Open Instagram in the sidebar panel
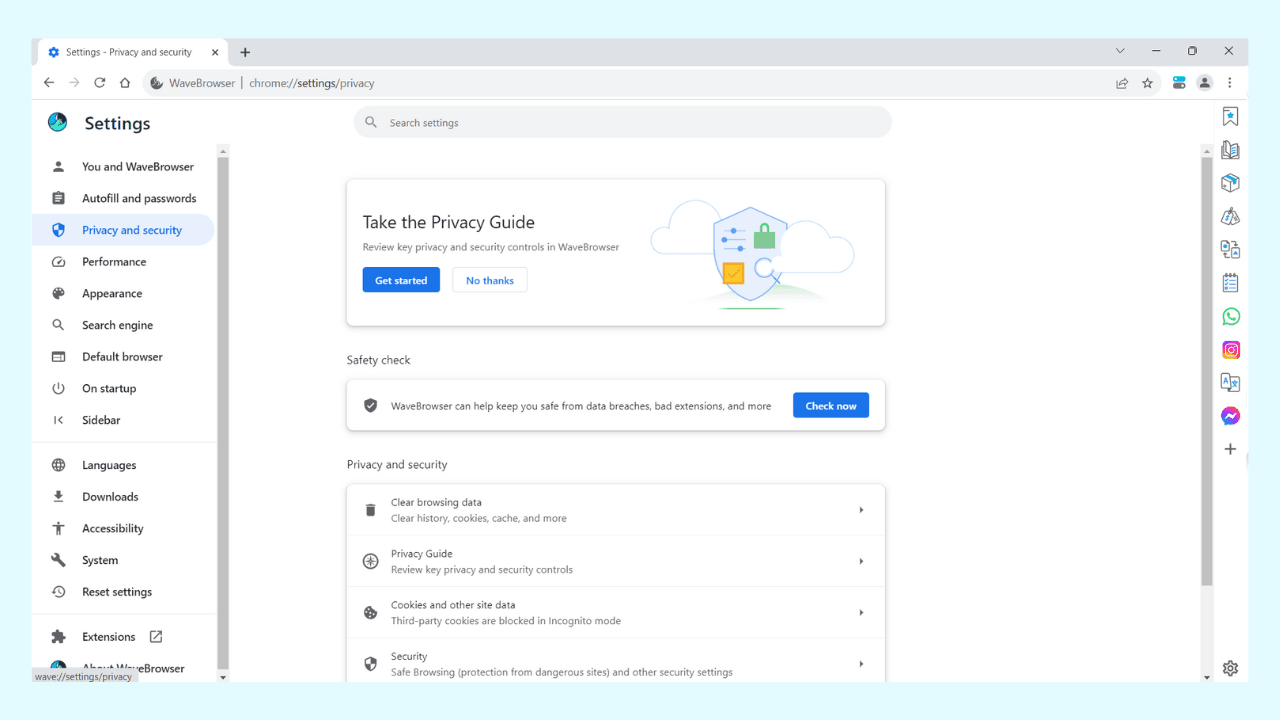Image resolution: width=1280 pixels, height=720 pixels. (x=1230, y=349)
